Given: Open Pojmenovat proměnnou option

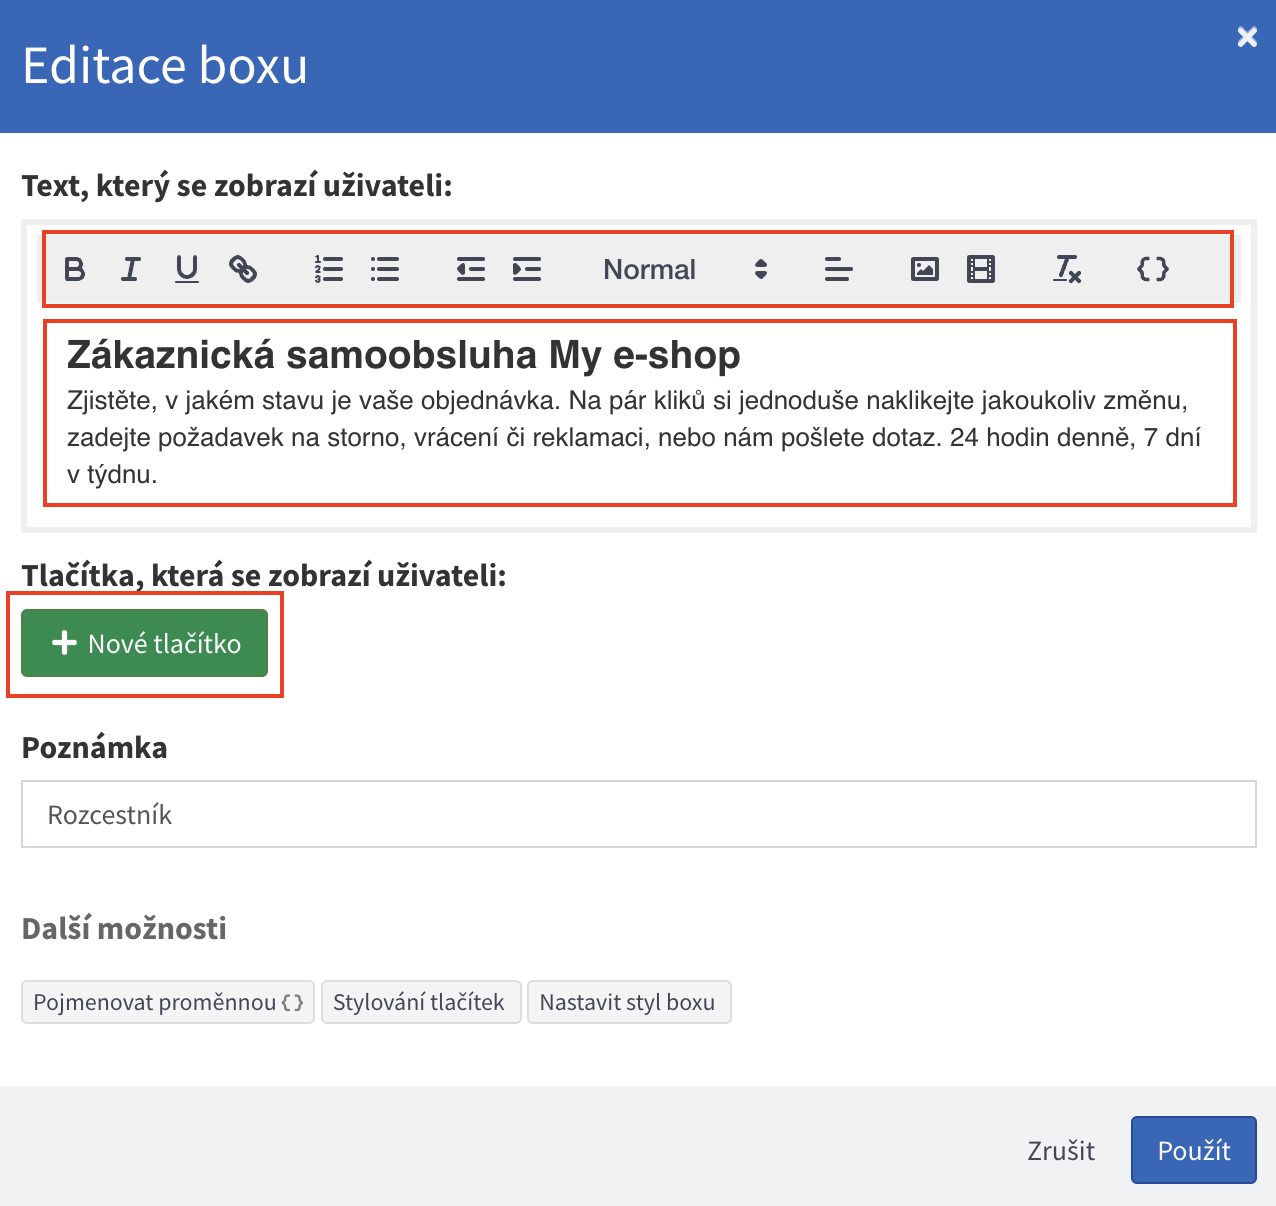Looking at the screenshot, I should tap(168, 1002).
